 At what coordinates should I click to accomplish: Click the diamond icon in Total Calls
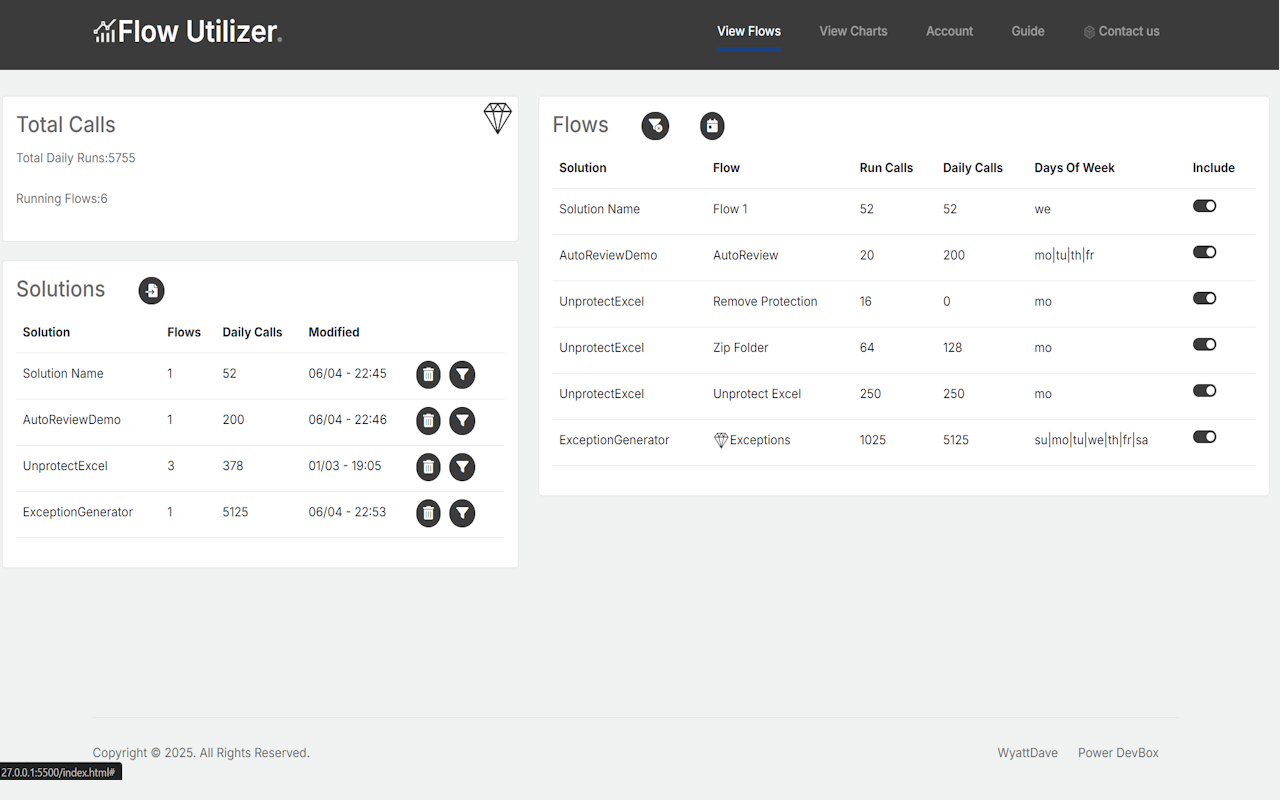pos(497,118)
